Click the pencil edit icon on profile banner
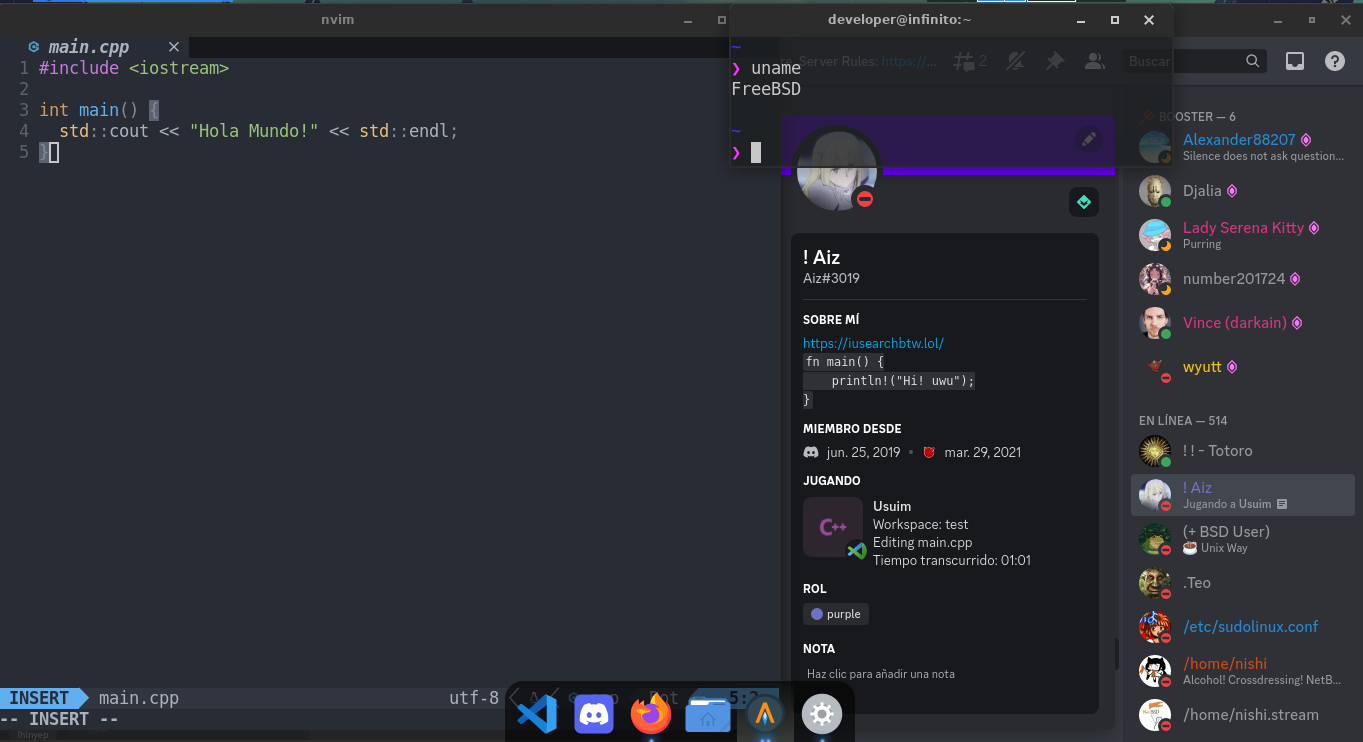The width and height of the screenshot is (1363, 742). (x=1088, y=138)
